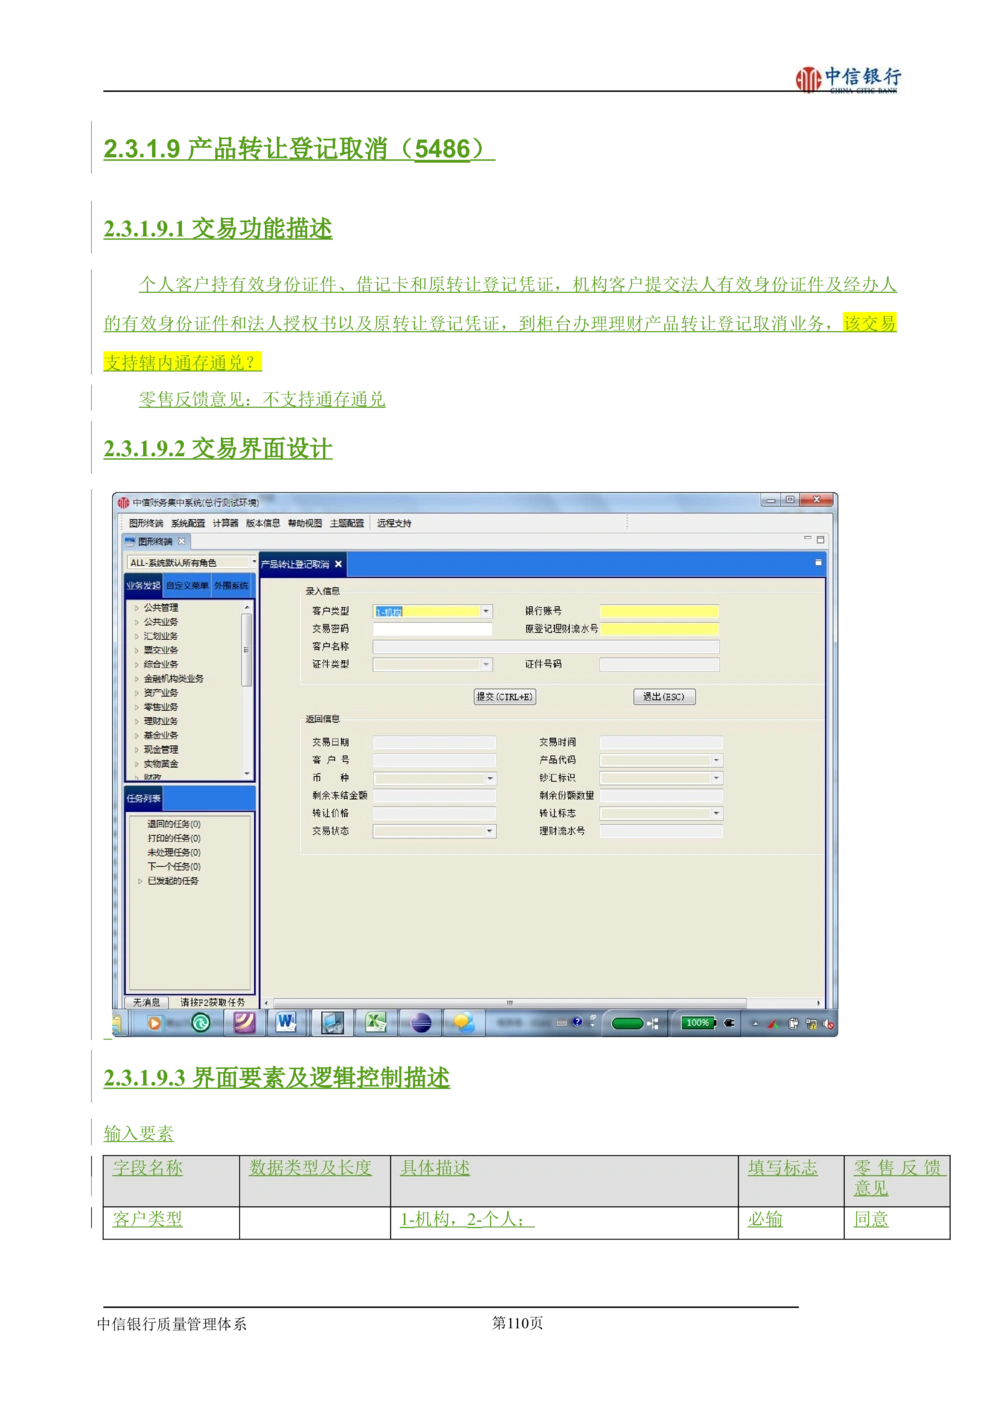Open the 系统配置 menu
Screen dimensions: 1000x1415
point(187,523)
